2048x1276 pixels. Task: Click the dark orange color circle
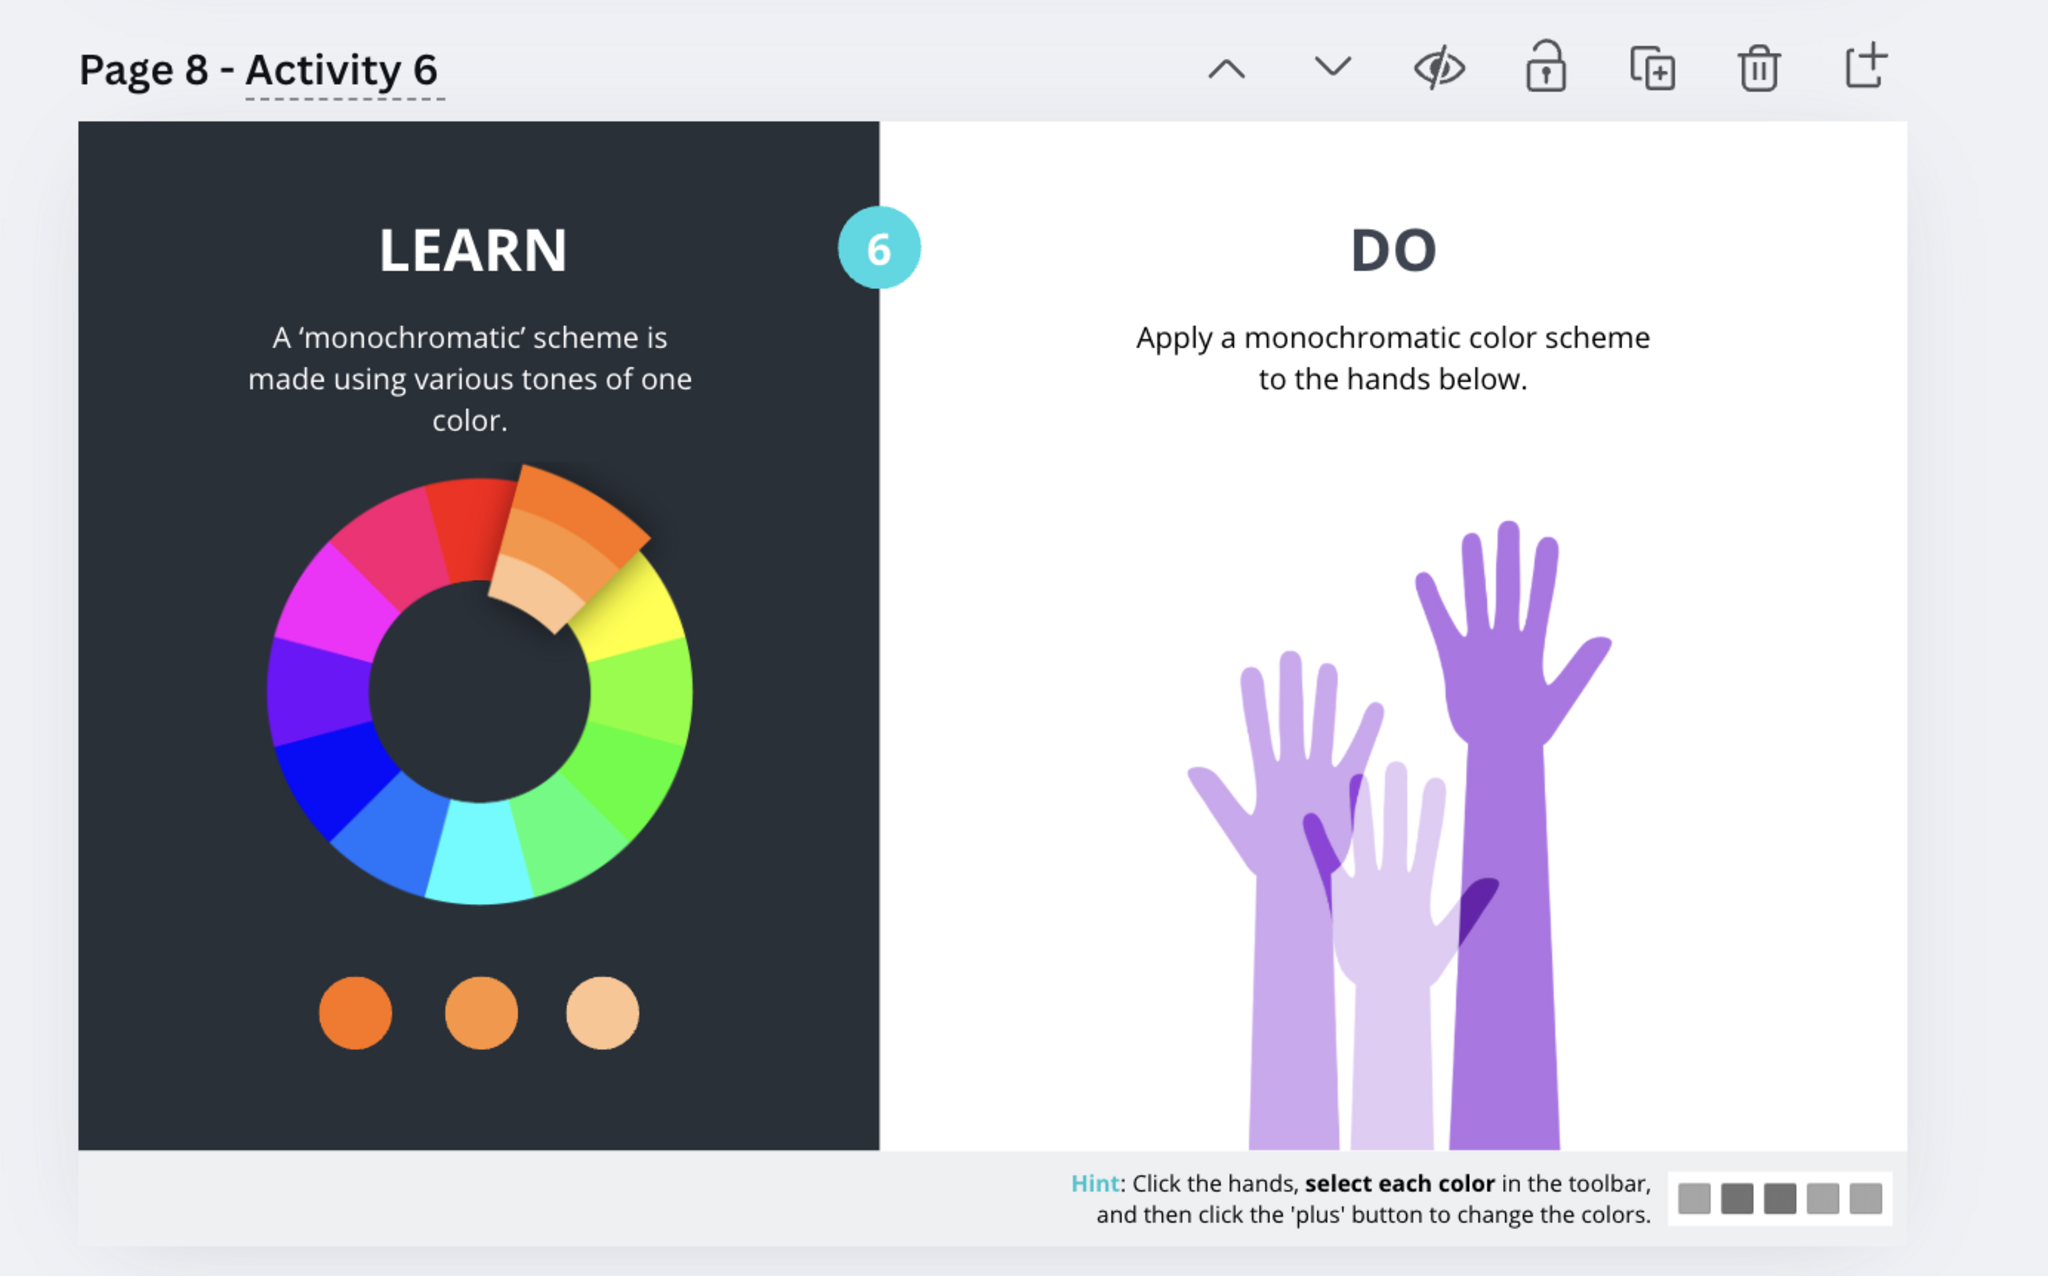click(355, 1013)
